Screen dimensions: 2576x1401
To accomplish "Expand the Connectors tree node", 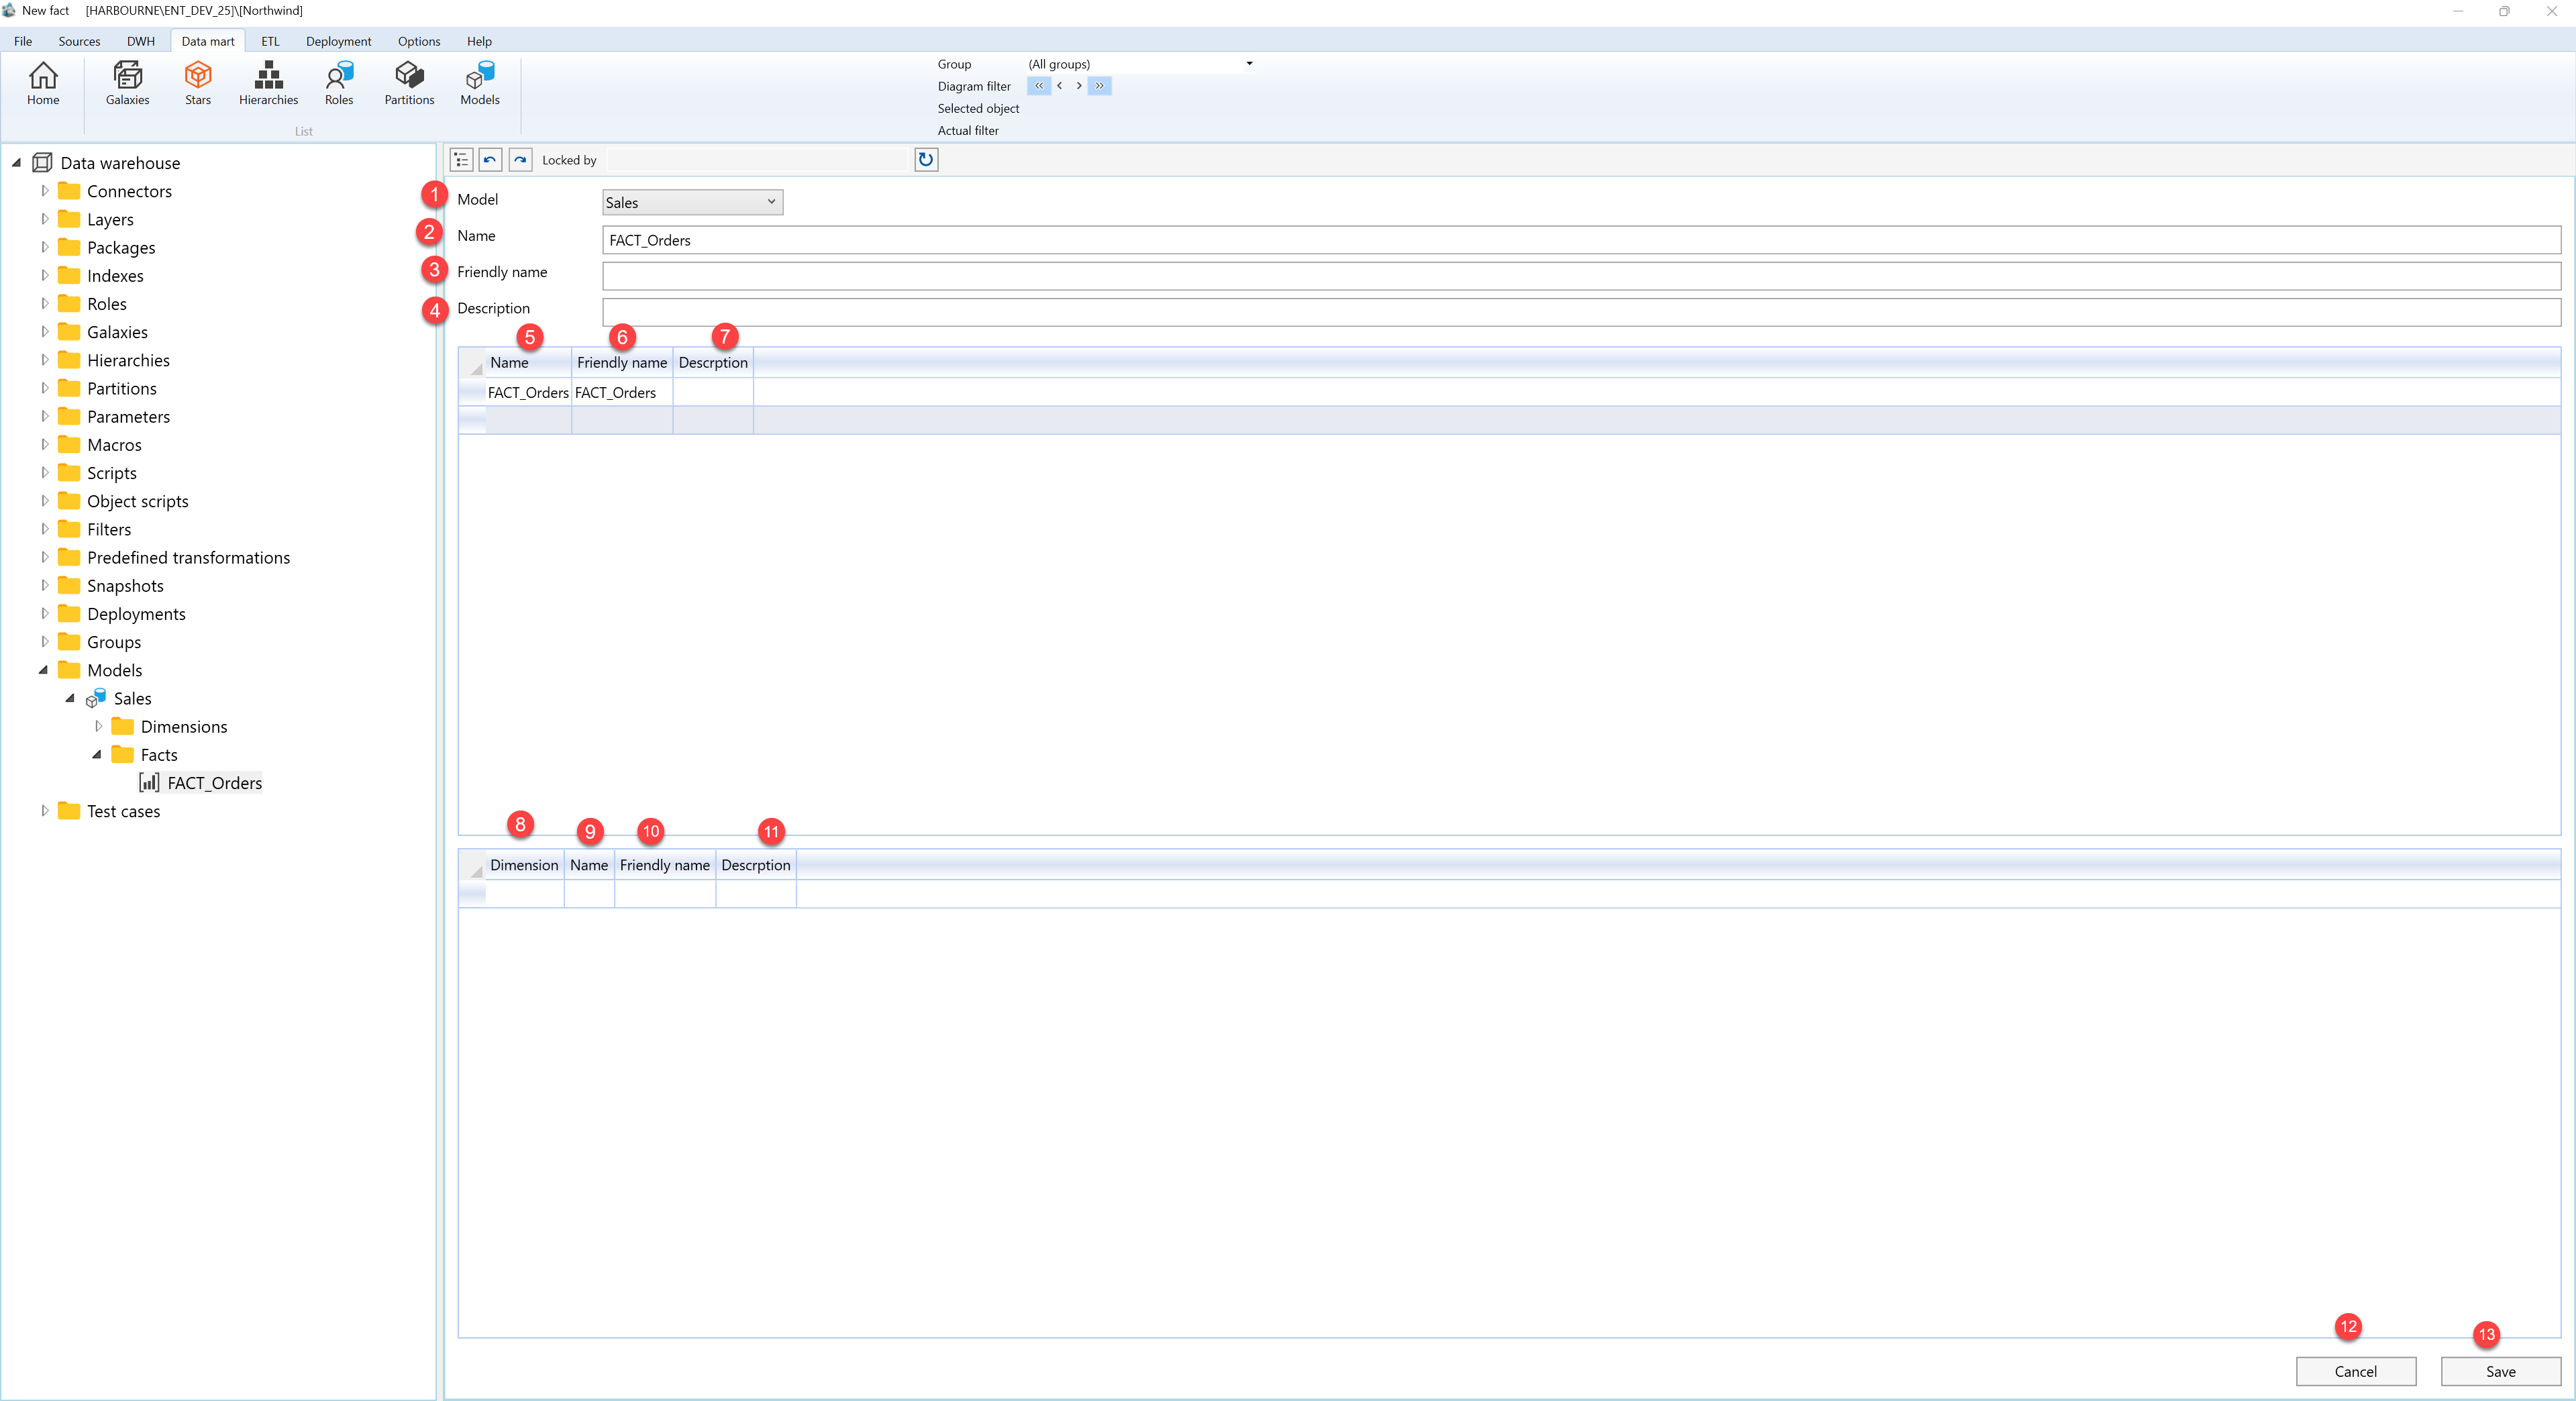I will [x=44, y=190].
